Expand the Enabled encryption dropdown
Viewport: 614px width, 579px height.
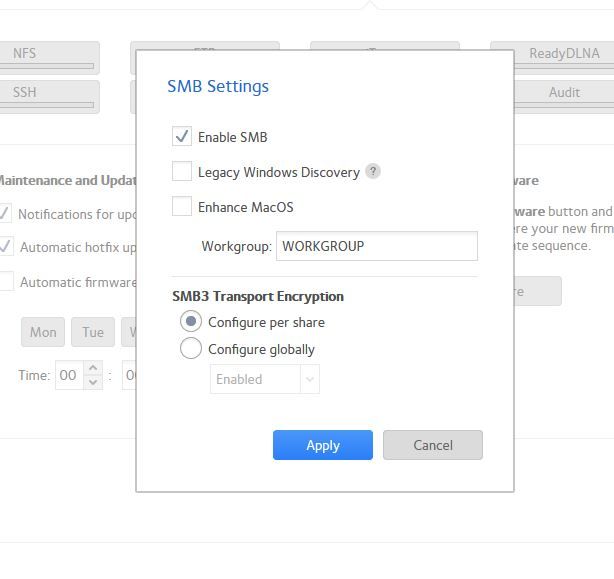[x=264, y=379]
